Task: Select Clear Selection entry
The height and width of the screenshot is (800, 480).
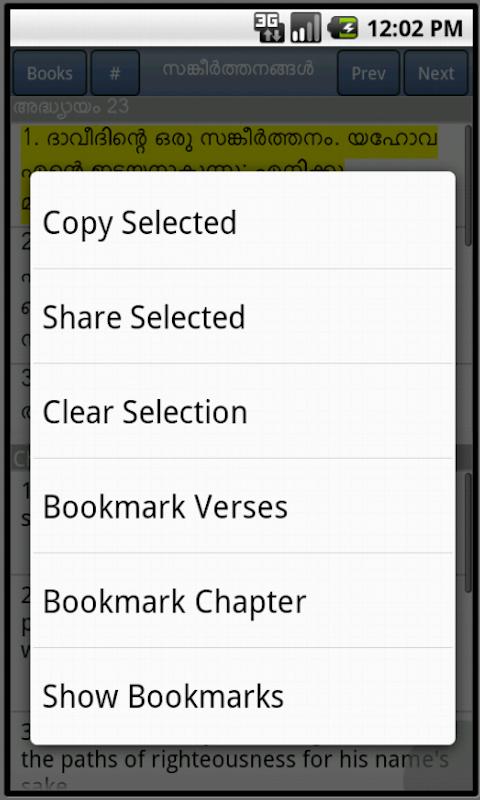Action: click(x=243, y=411)
